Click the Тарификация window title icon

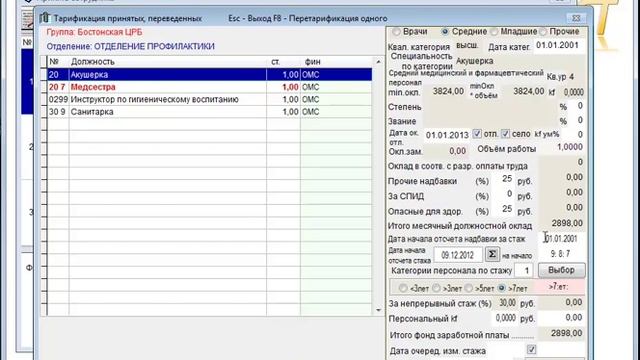[44, 18]
